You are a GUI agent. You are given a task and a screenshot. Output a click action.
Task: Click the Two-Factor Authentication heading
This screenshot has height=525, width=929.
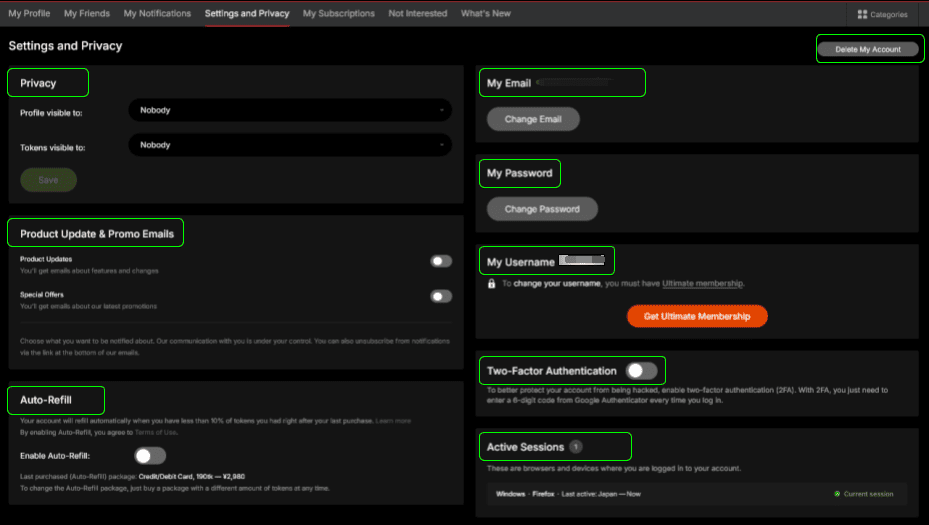tap(551, 371)
